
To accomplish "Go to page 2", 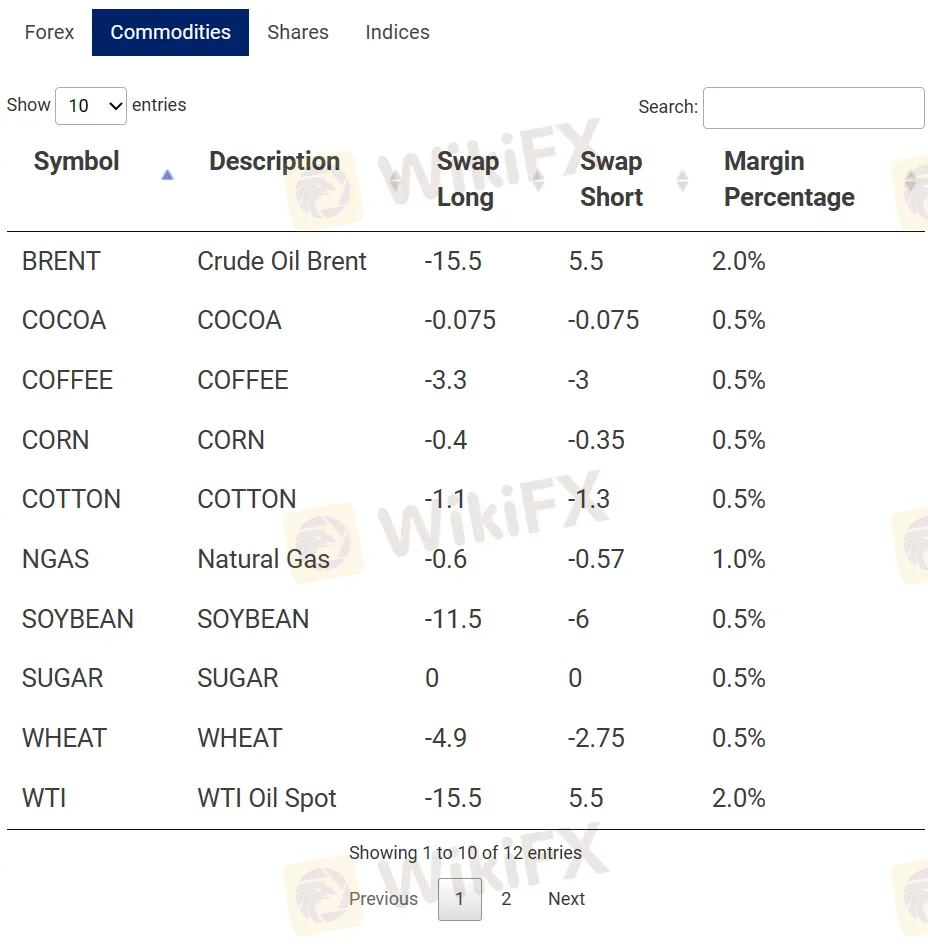I will tap(506, 899).
